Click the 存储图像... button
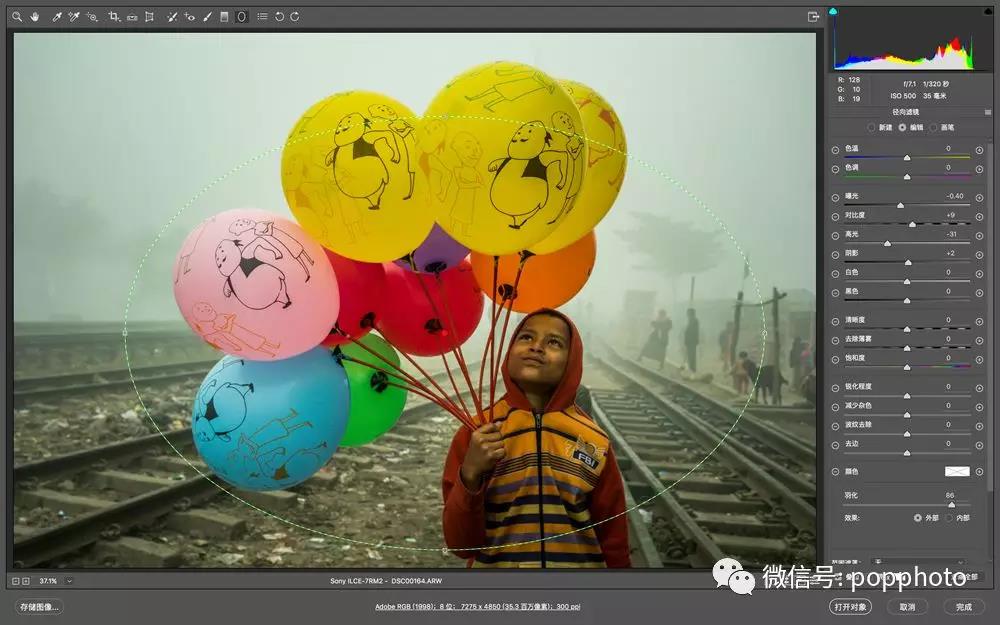Image resolution: width=1000 pixels, height=625 pixels. [x=39, y=607]
